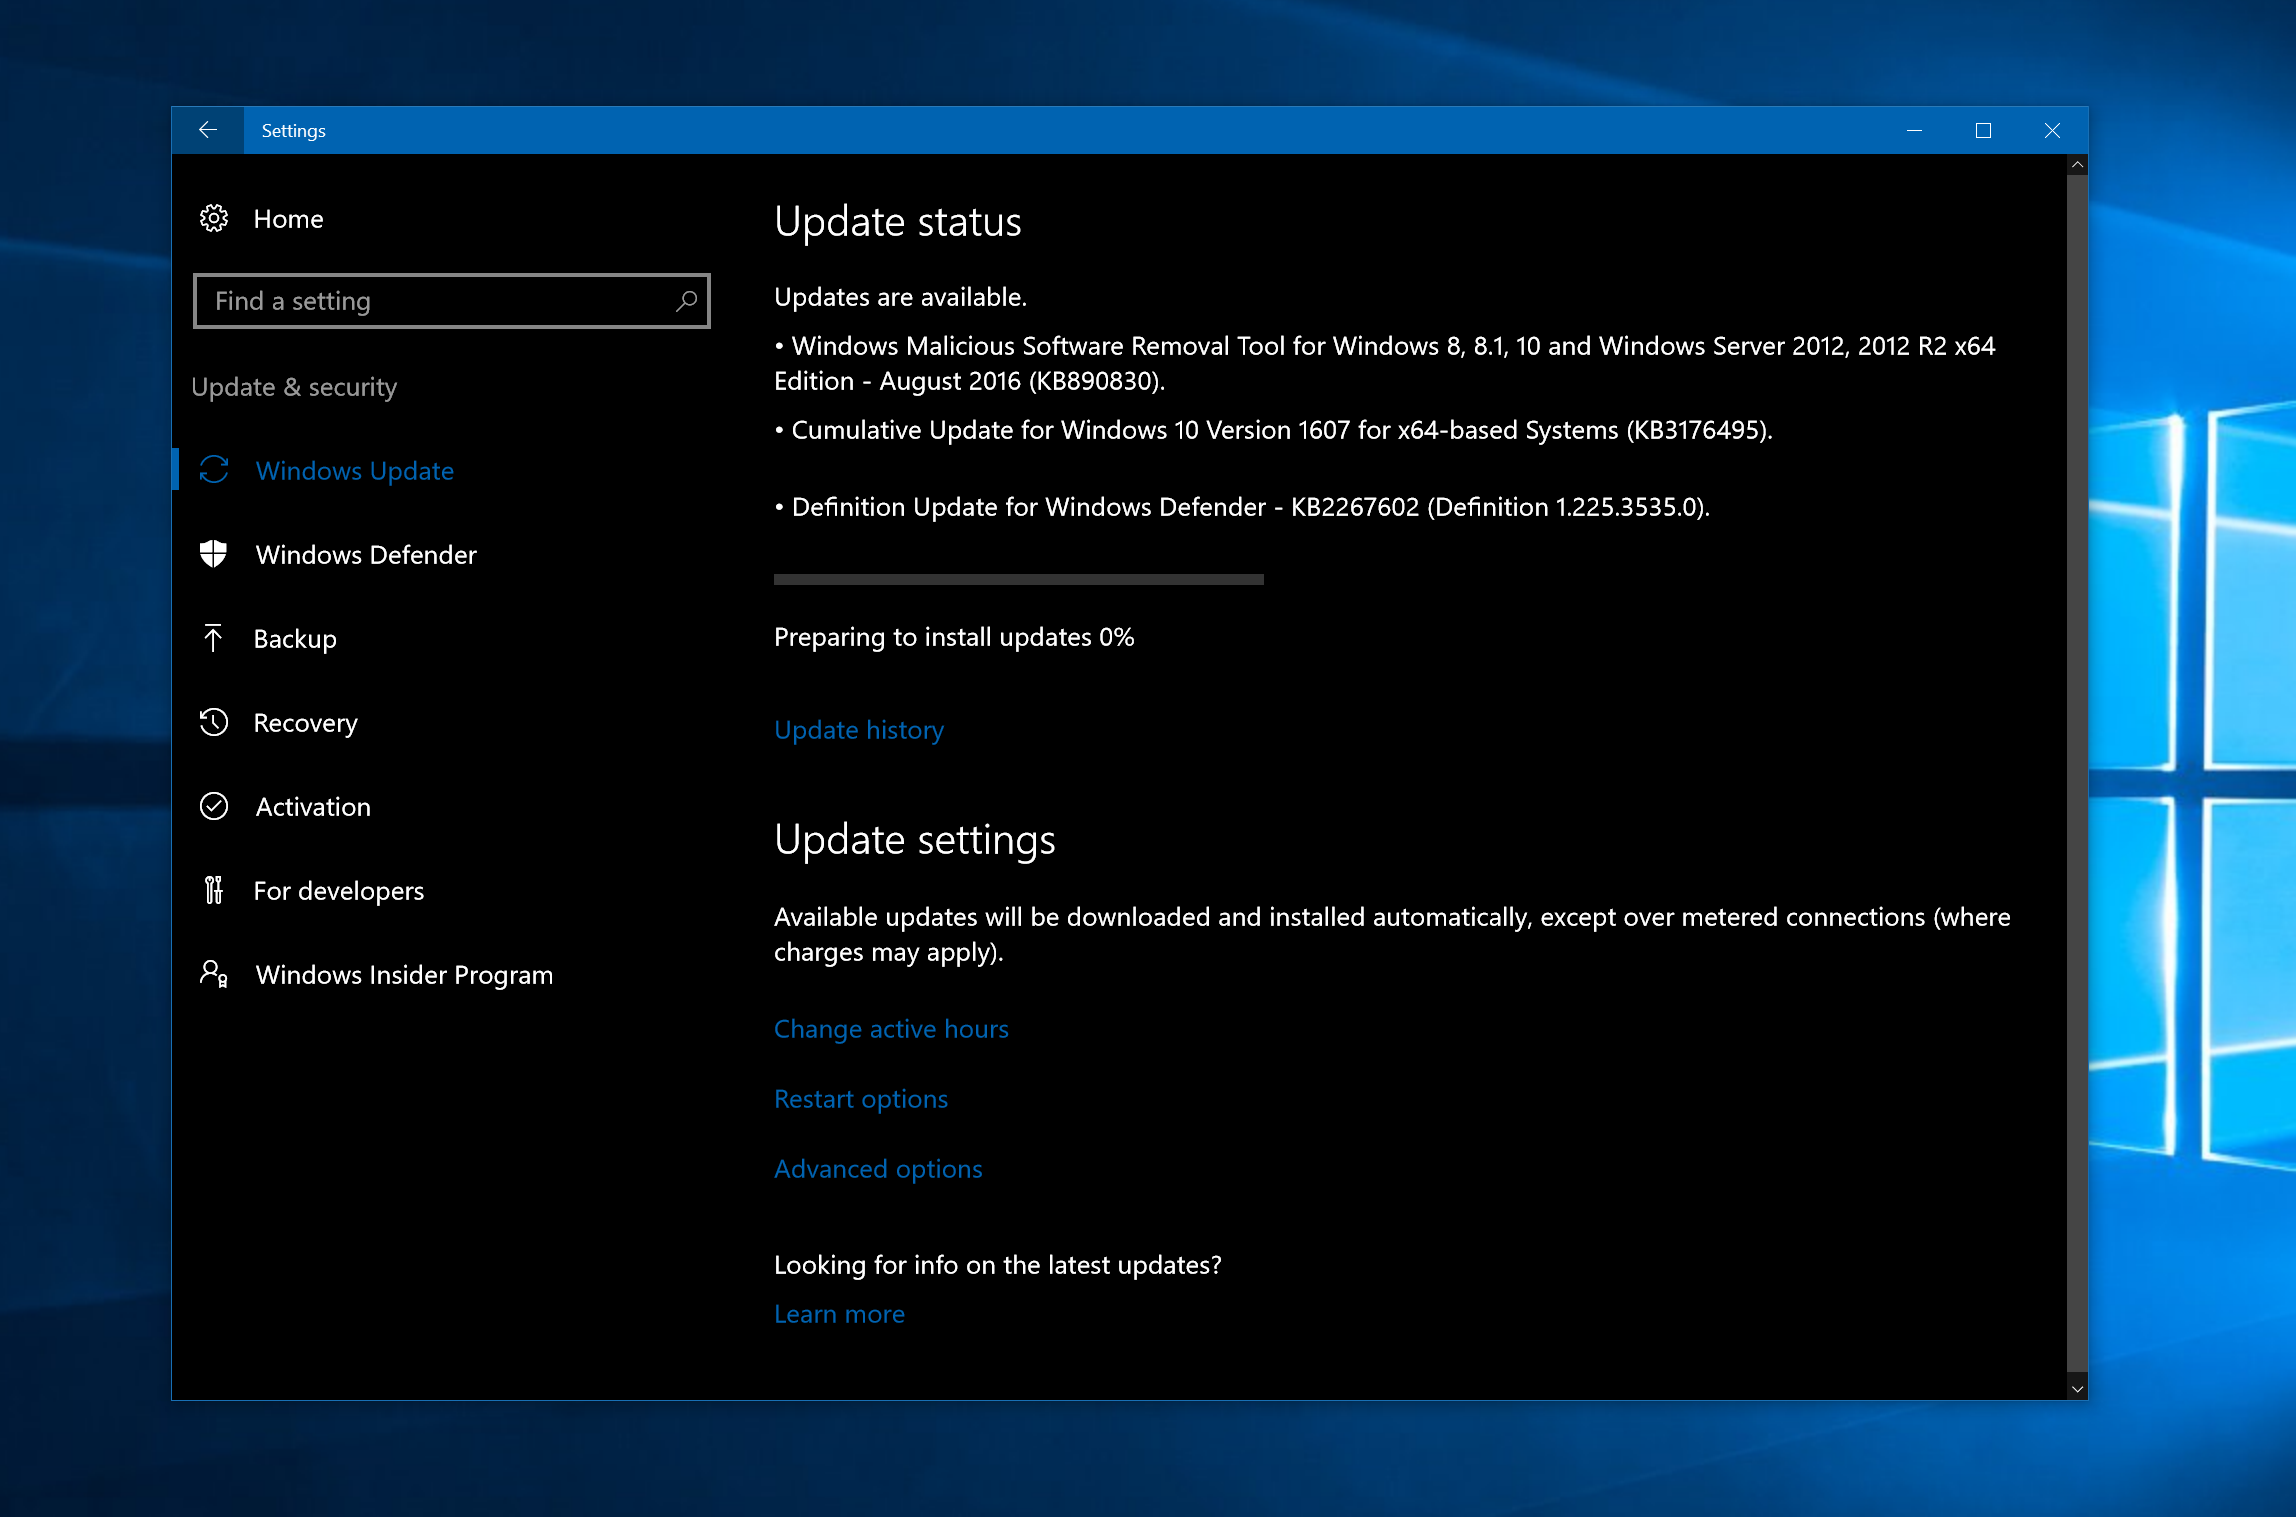
Task: Click the Recovery clock-rewind icon
Action: coord(214,722)
